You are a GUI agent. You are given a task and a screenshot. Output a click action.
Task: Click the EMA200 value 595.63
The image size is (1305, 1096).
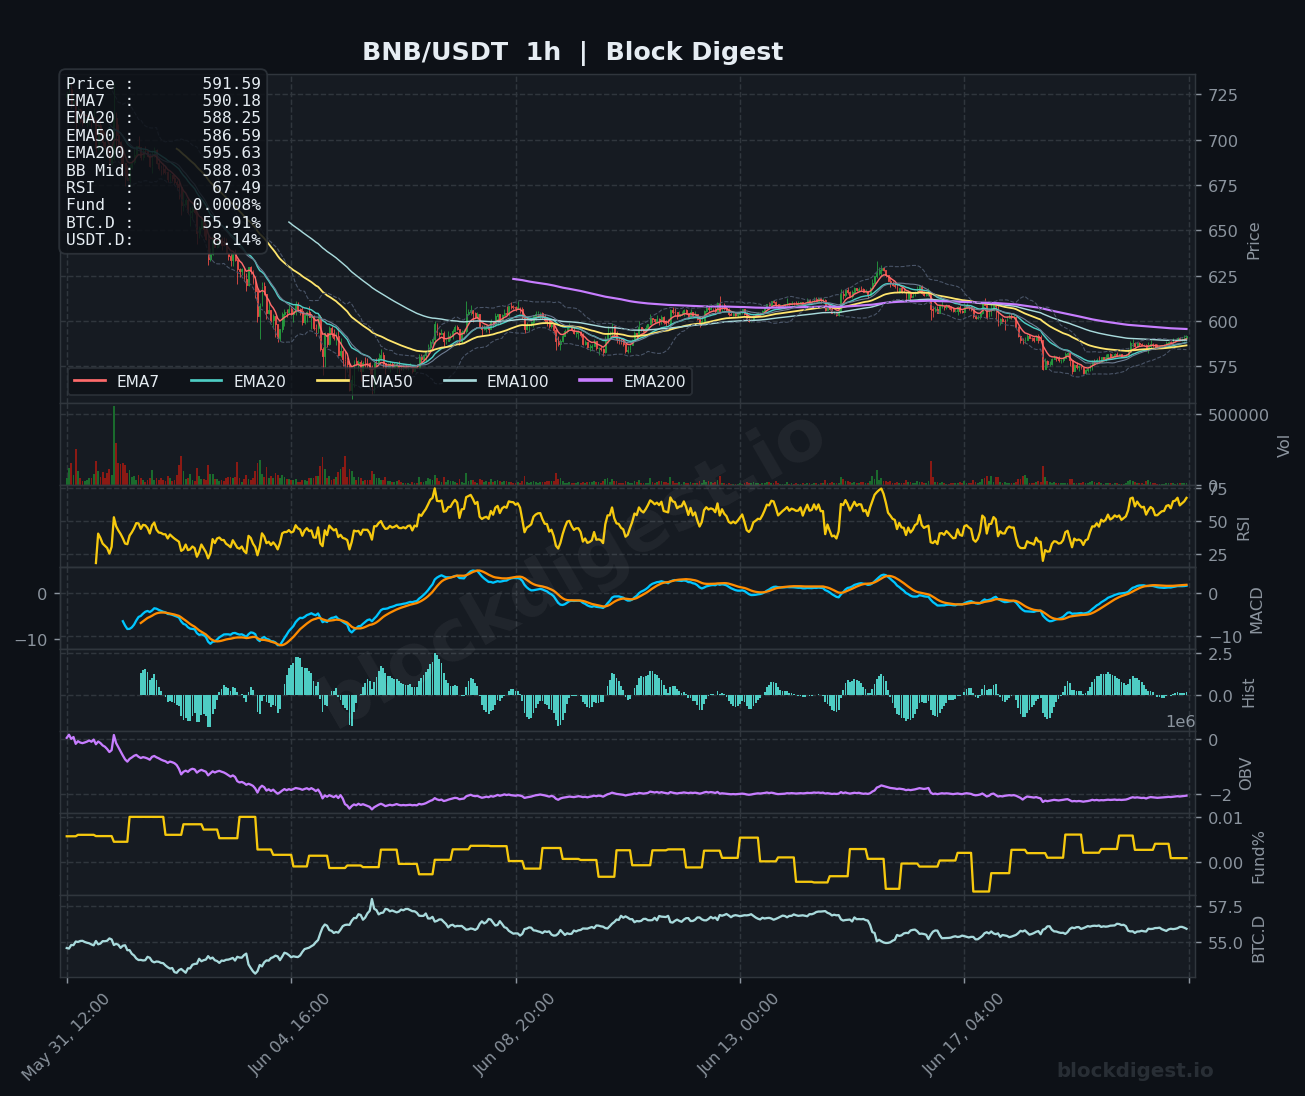click(231, 153)
